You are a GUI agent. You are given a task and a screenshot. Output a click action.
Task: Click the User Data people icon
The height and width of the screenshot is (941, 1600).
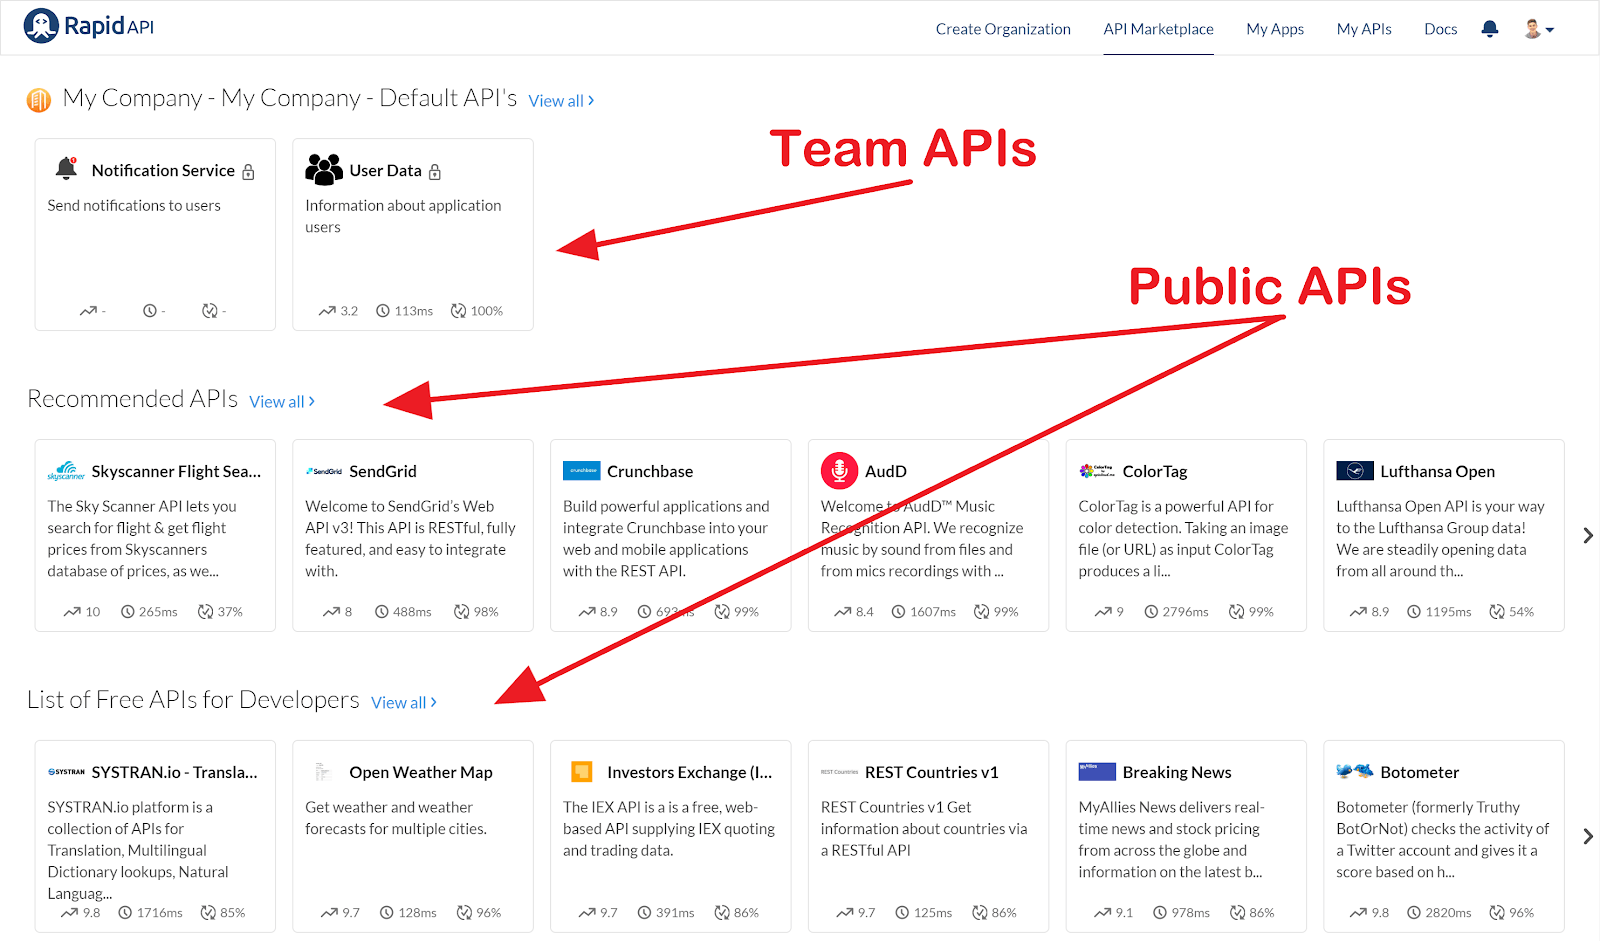[324, 170]
